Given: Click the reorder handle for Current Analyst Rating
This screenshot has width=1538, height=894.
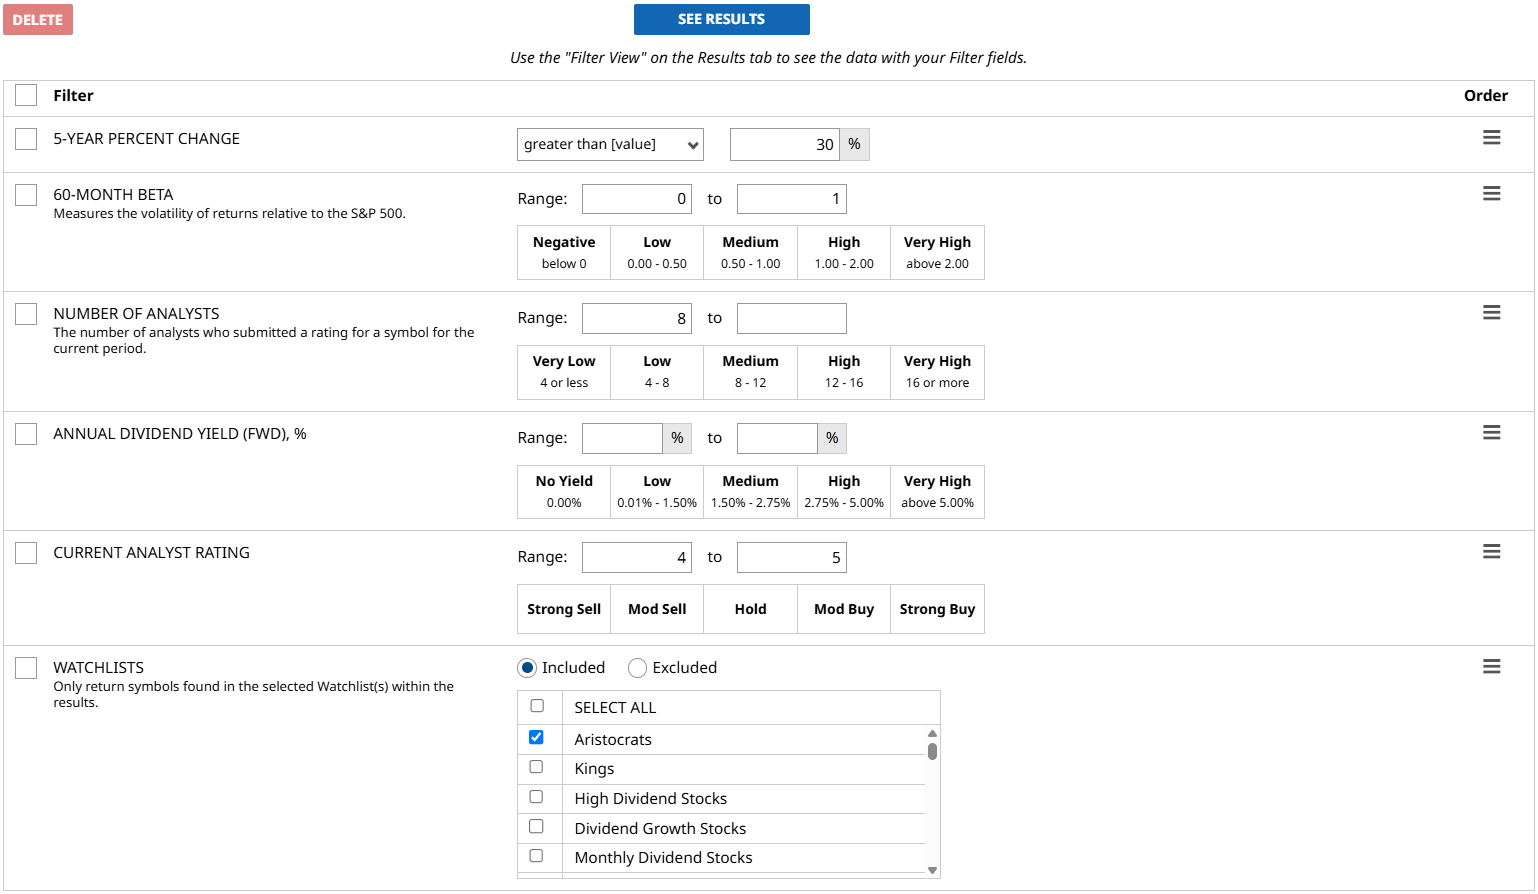Looking at the screenshot, I should pos(1491,552).
